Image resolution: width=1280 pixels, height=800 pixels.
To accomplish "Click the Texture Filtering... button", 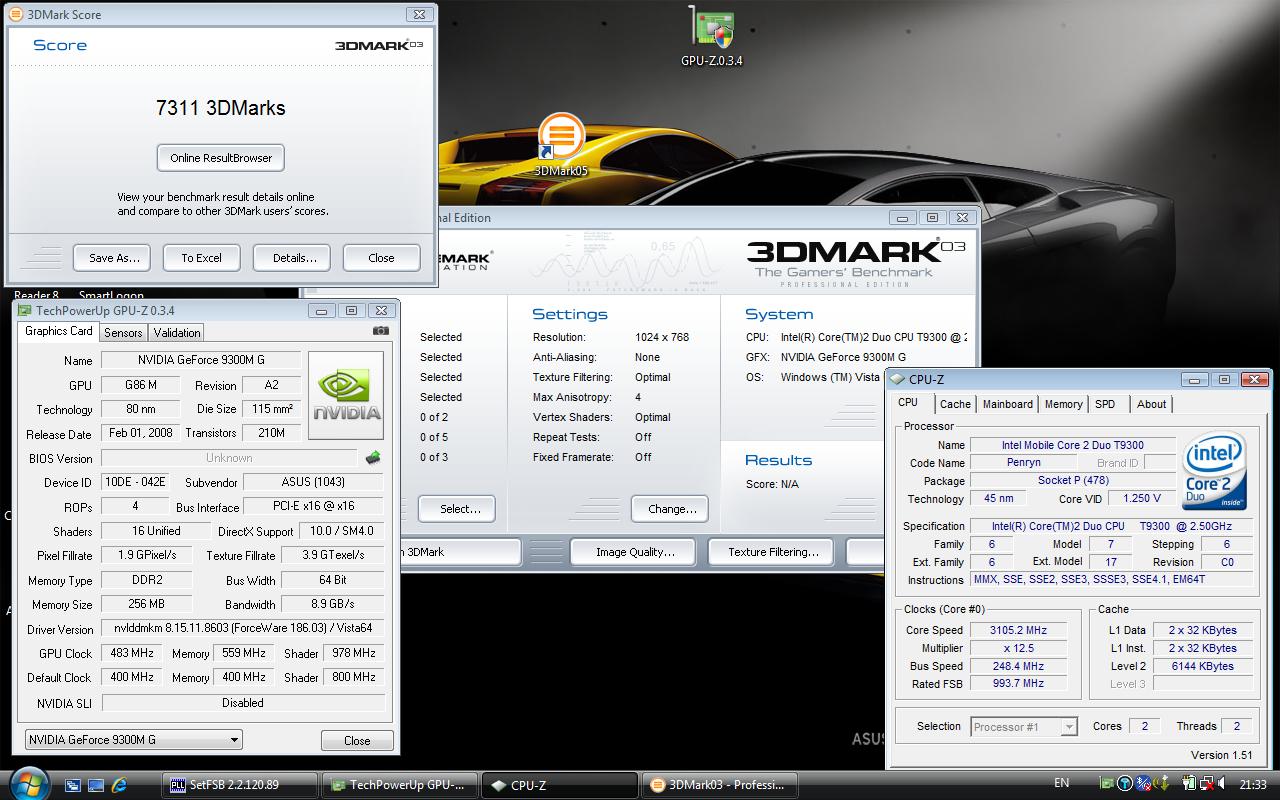I will [x=773, y=552].
